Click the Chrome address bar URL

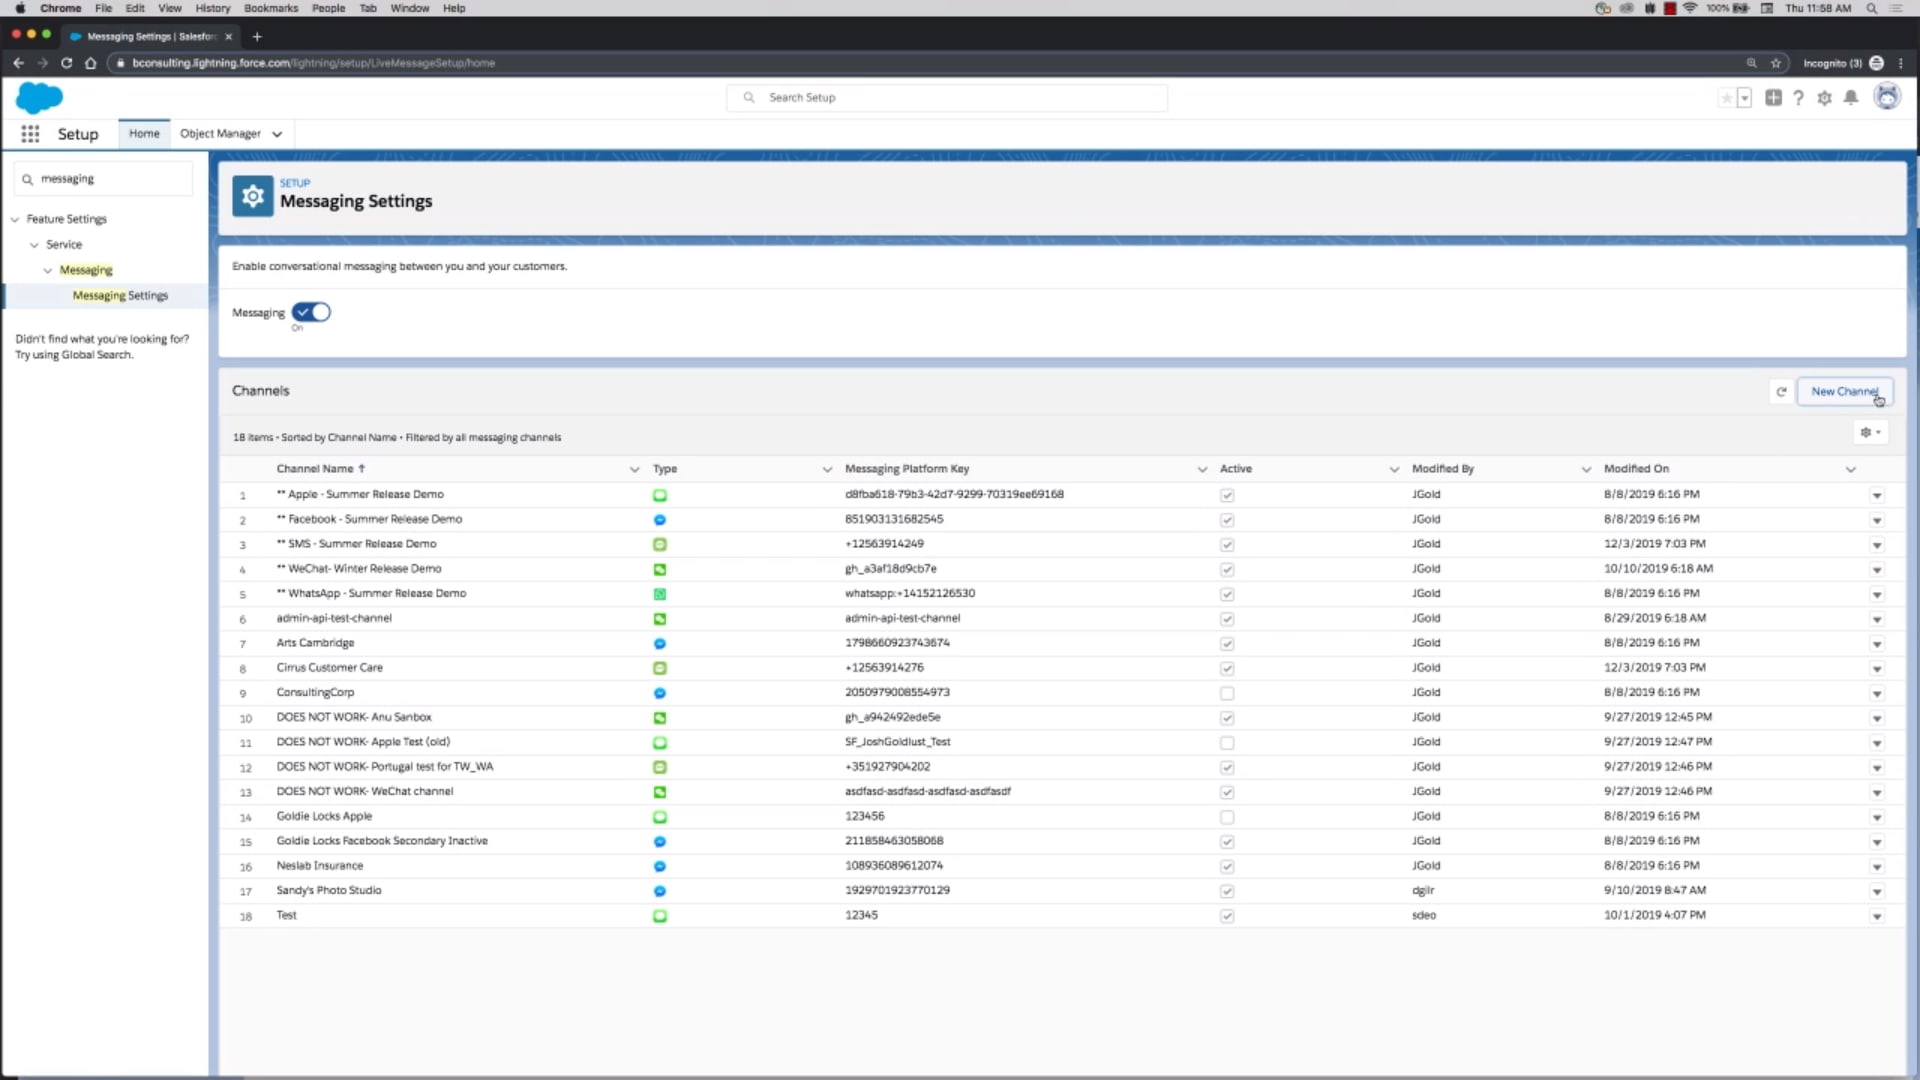coord(313,63)
